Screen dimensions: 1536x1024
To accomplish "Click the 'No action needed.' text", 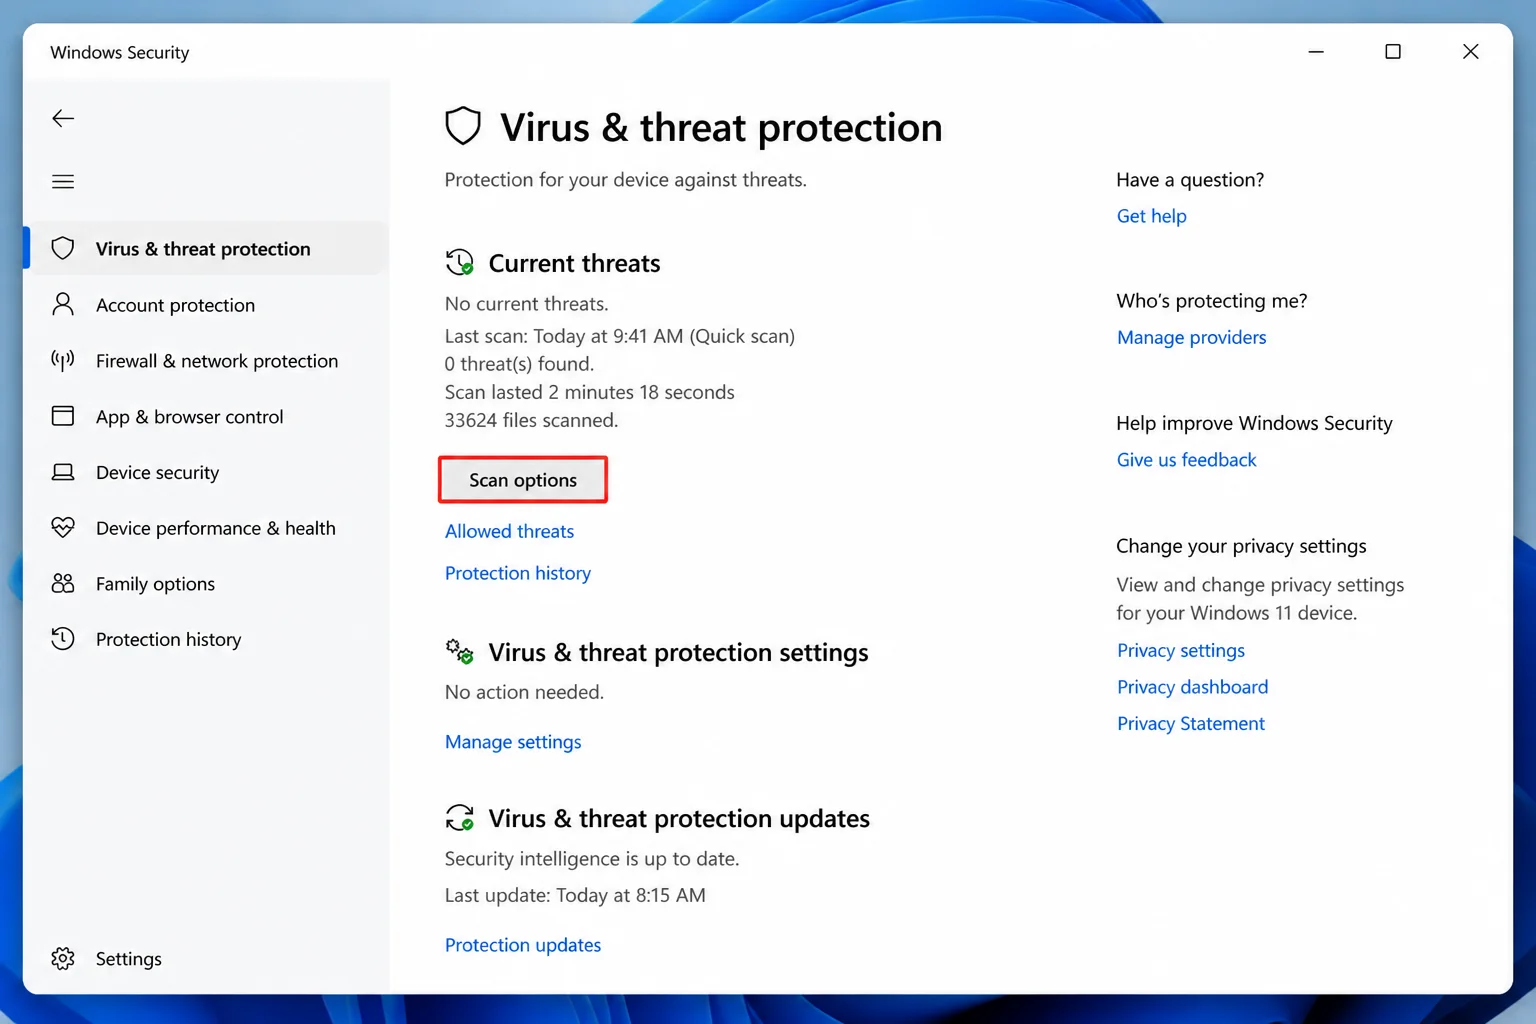I will [524, 692].
